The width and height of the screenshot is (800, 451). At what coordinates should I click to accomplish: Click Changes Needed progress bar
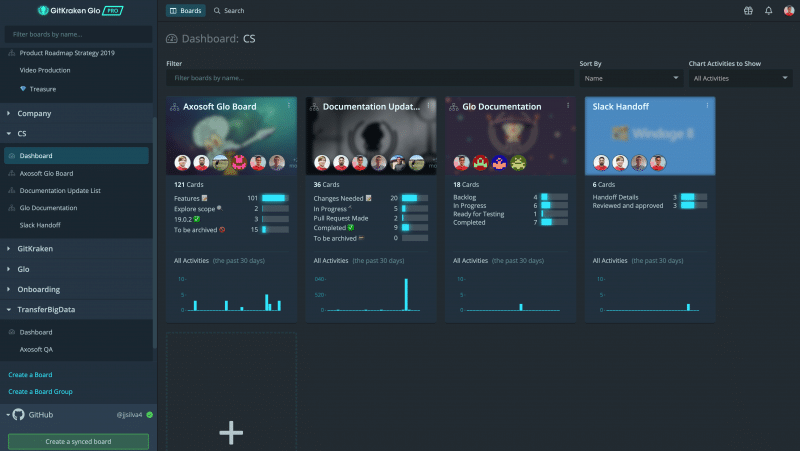point(414,198)
